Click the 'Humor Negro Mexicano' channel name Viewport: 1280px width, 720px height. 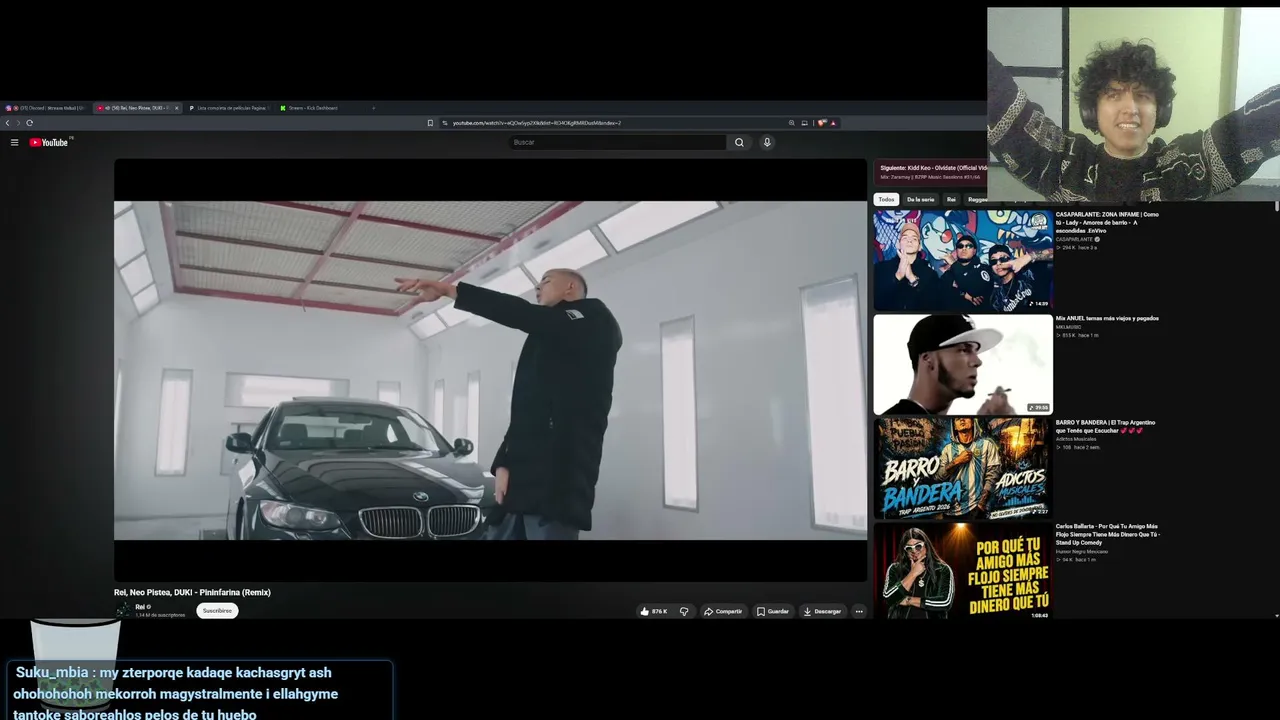click(1081, 551)
